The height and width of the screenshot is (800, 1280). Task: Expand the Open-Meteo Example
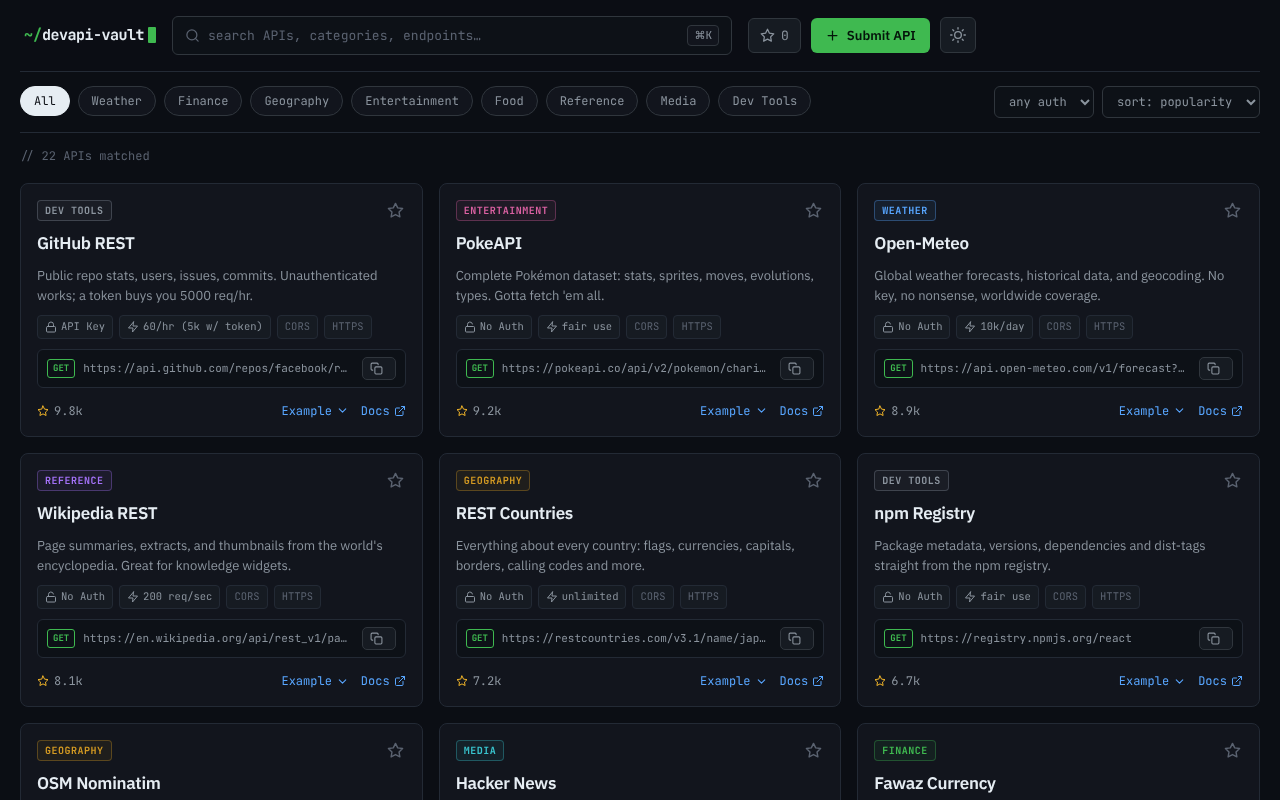[x=1151, y=411]
